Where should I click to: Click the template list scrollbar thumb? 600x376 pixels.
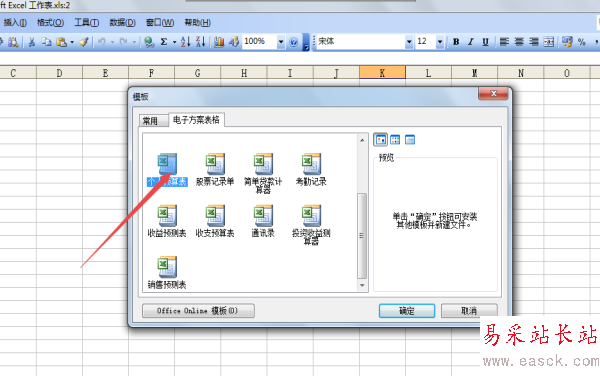[362, 236]
